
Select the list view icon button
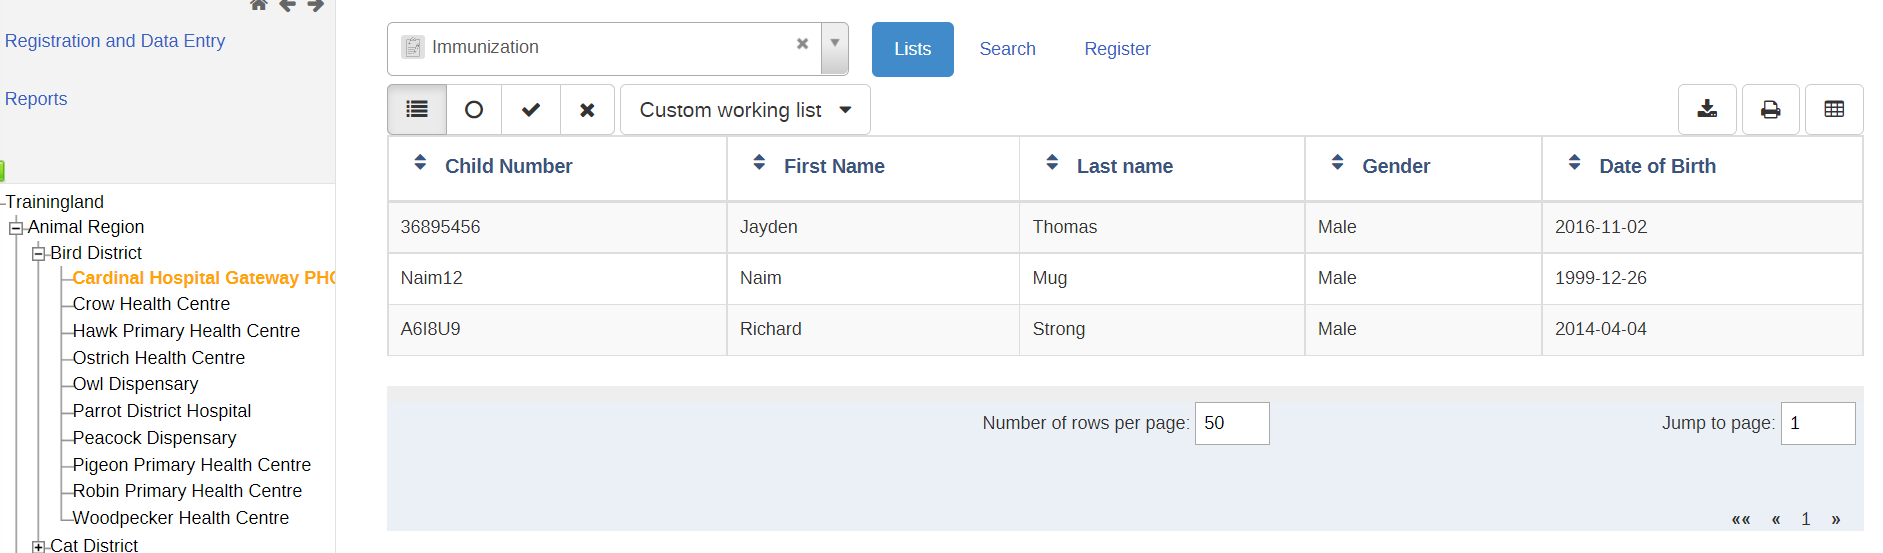(417, 110)
